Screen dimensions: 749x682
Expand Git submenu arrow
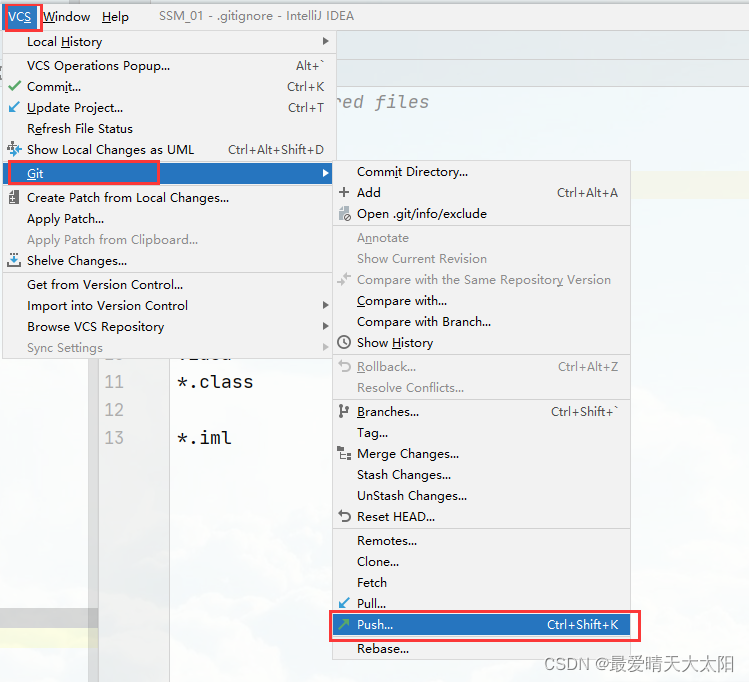point(325,173)
